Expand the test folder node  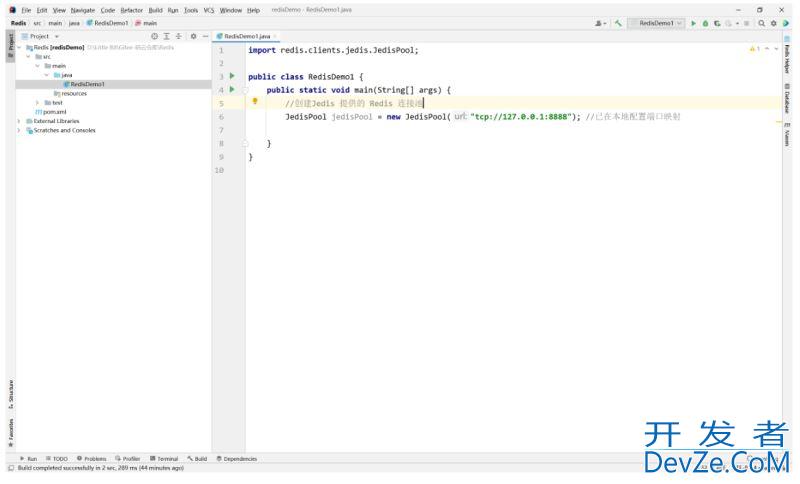pyautogui.click(x=38, y=103)
